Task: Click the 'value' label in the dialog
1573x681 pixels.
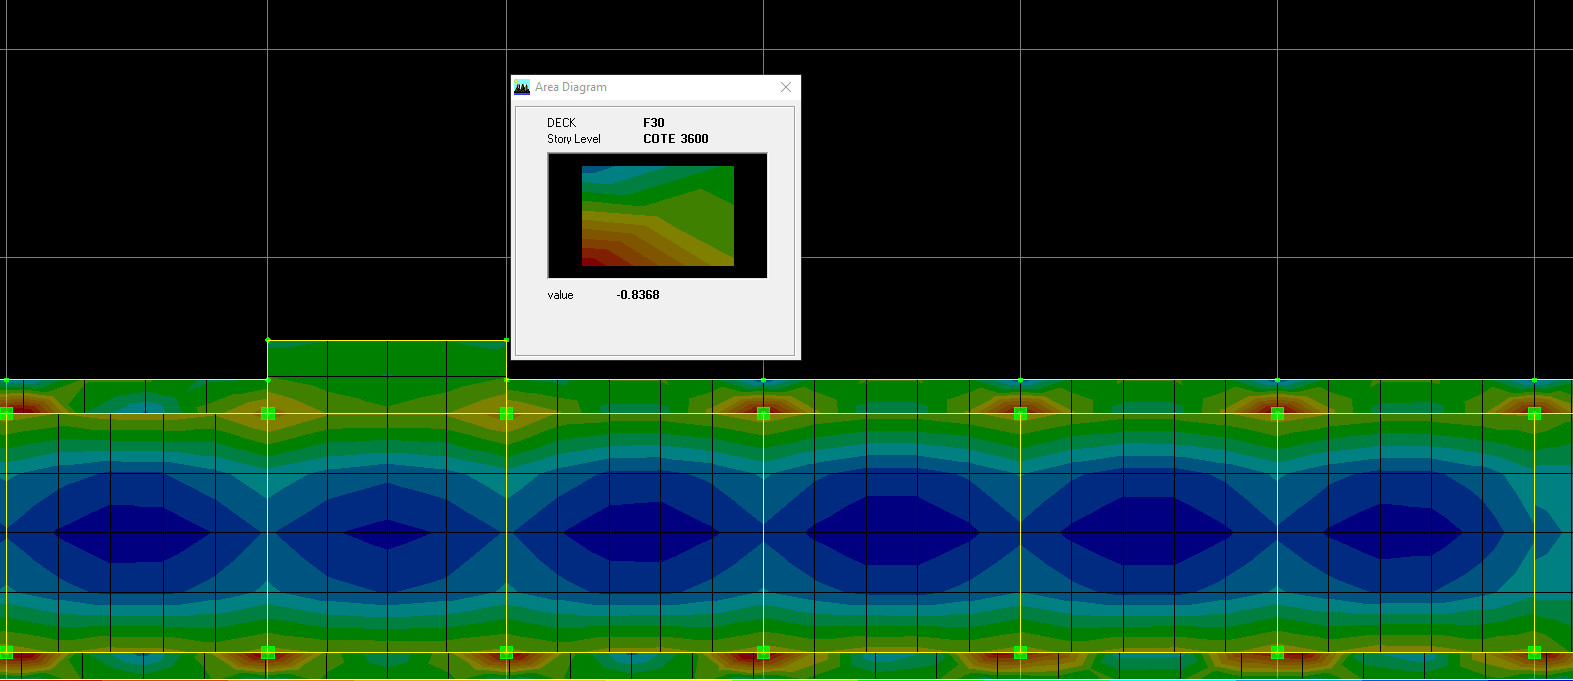Action: point(560,295)
